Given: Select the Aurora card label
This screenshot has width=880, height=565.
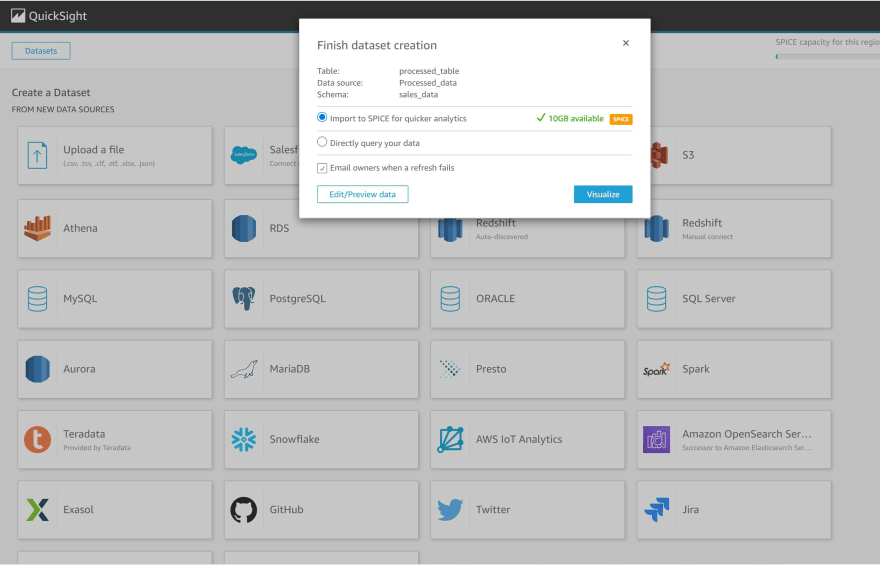Looking at the screenshot, I should pyautogui.click(x=79, y=369).
